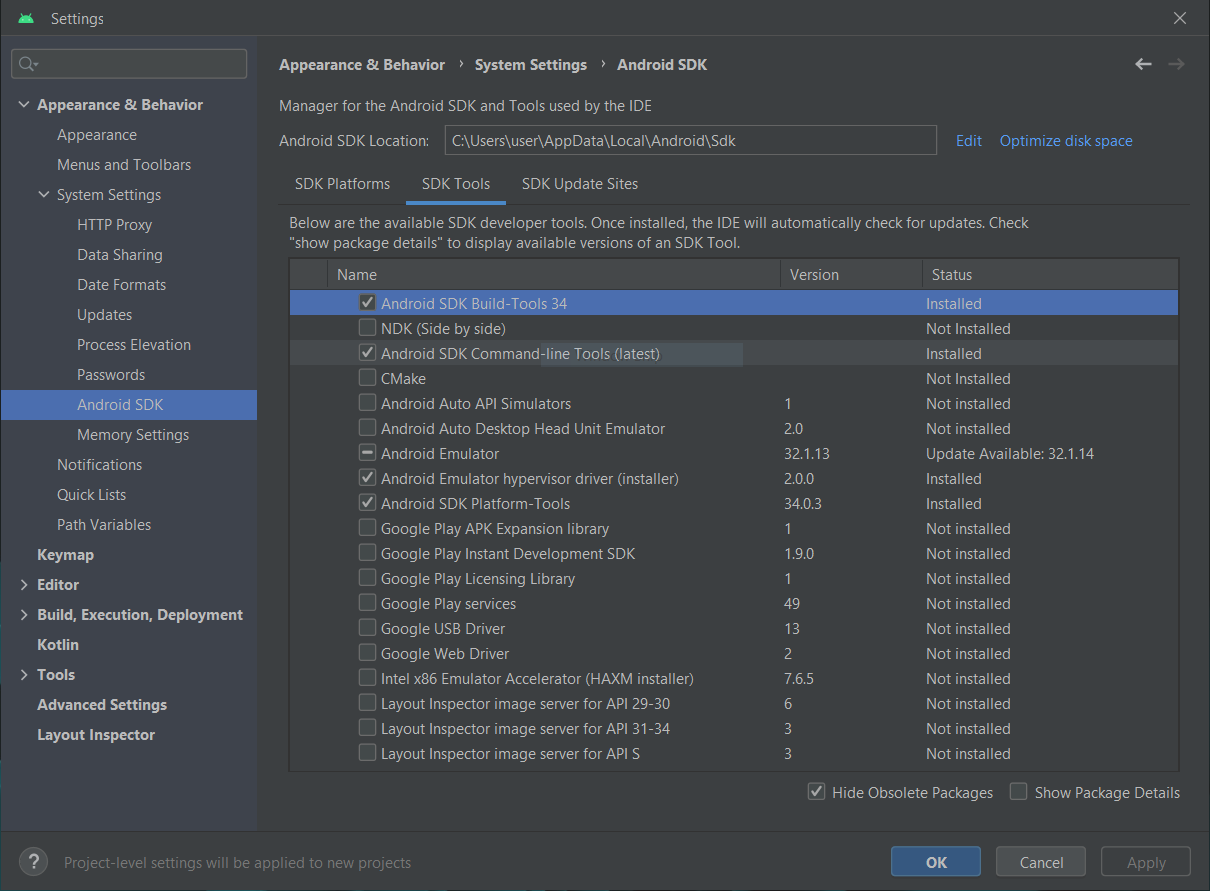Click the back navigation arrow icon
The height and width of the screenshot is (891, 1210).
(1143, 64)
